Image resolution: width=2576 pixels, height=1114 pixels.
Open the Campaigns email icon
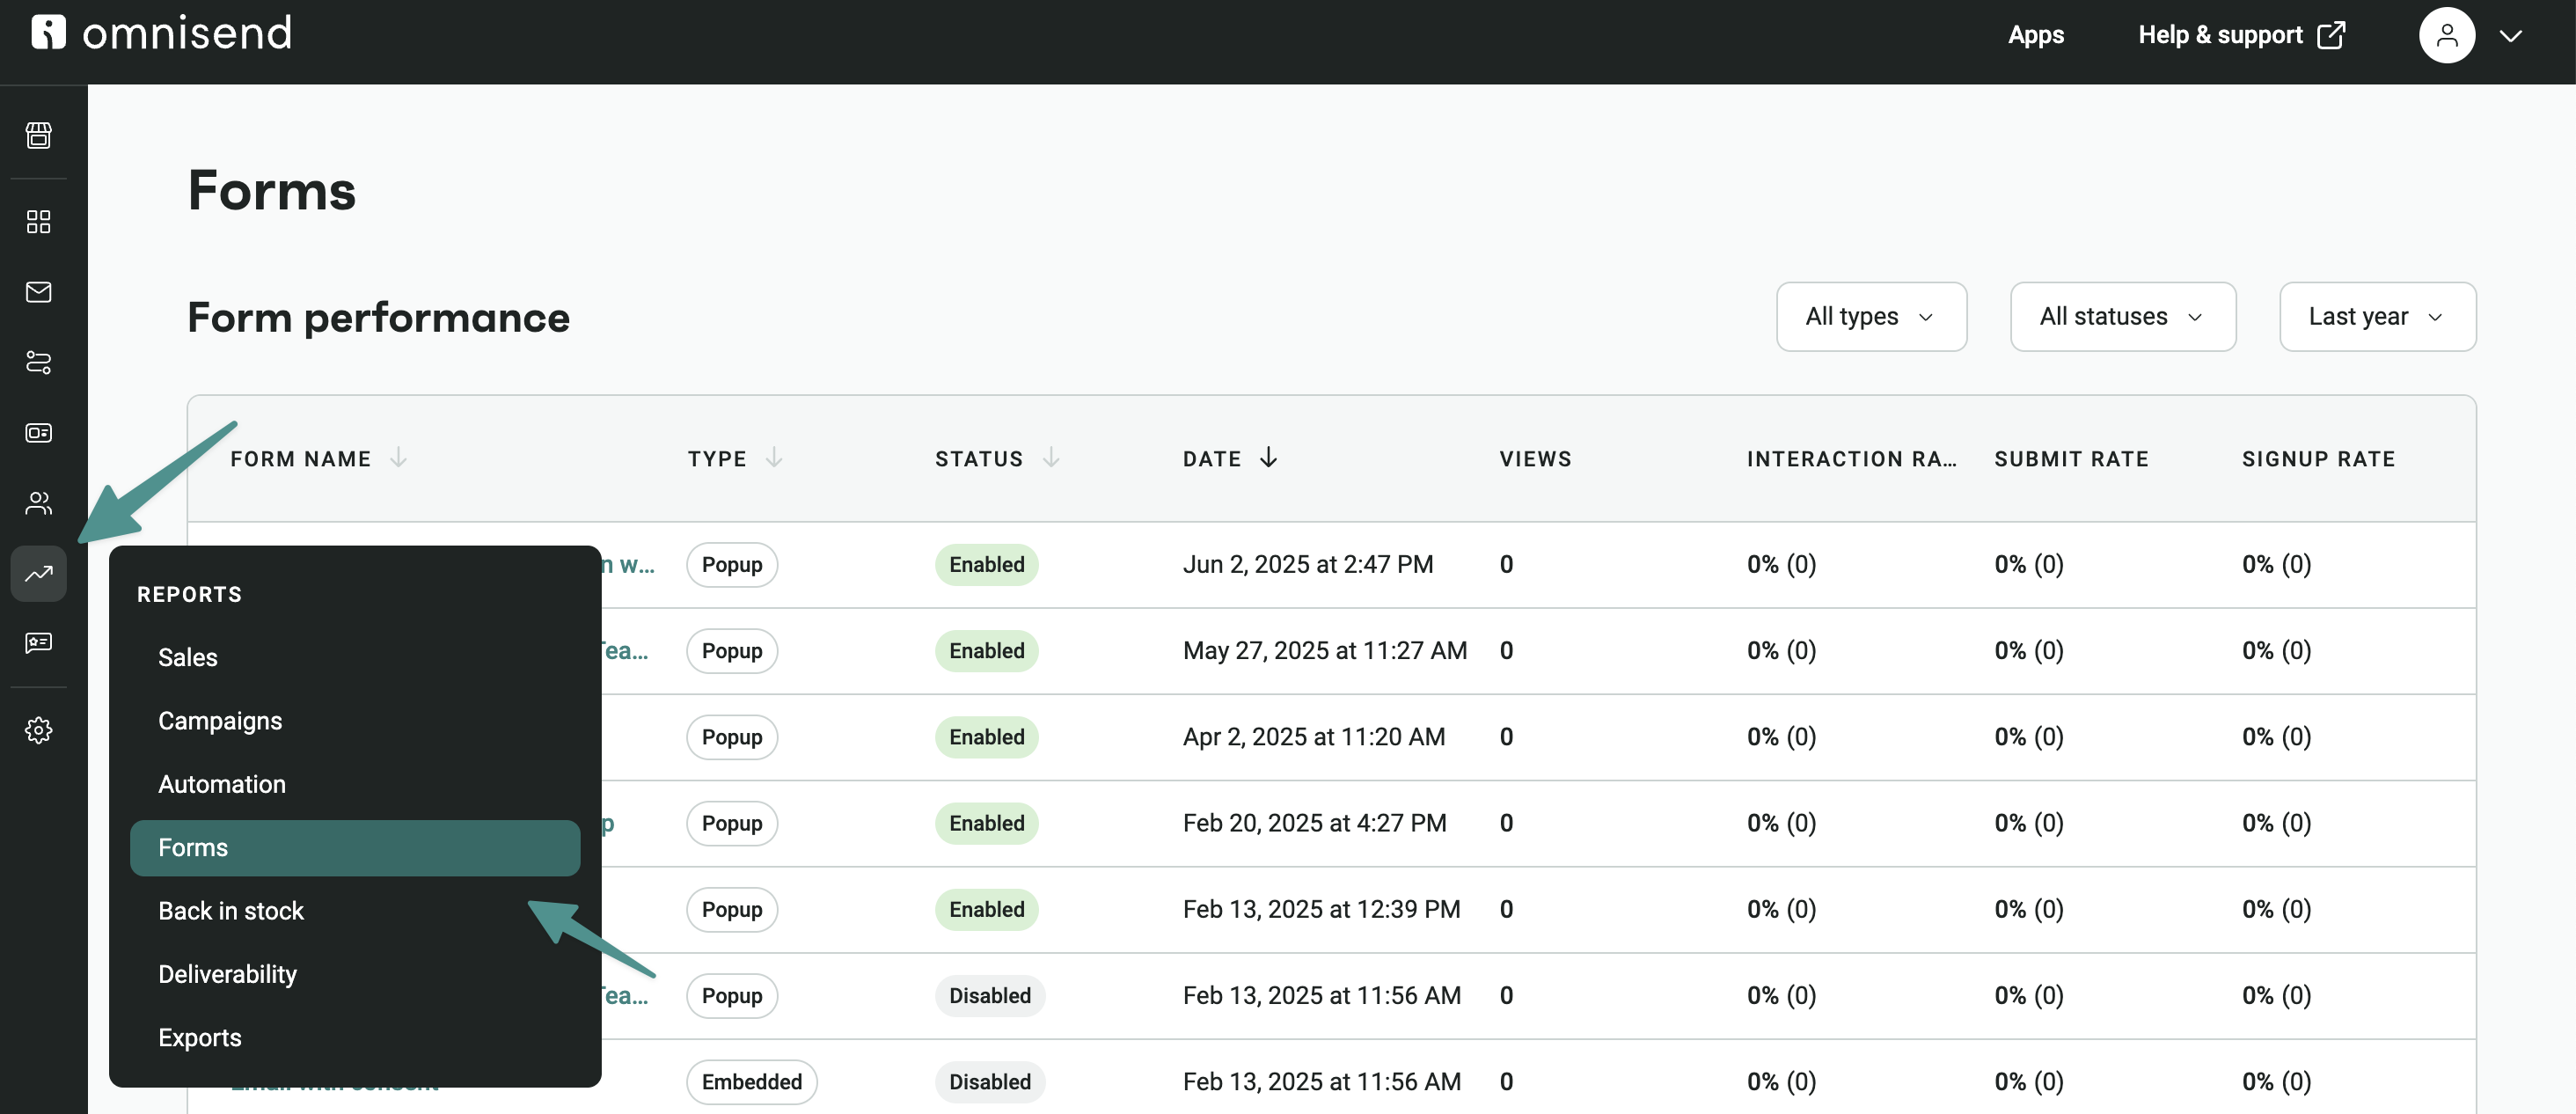click(x=38, y=292)
